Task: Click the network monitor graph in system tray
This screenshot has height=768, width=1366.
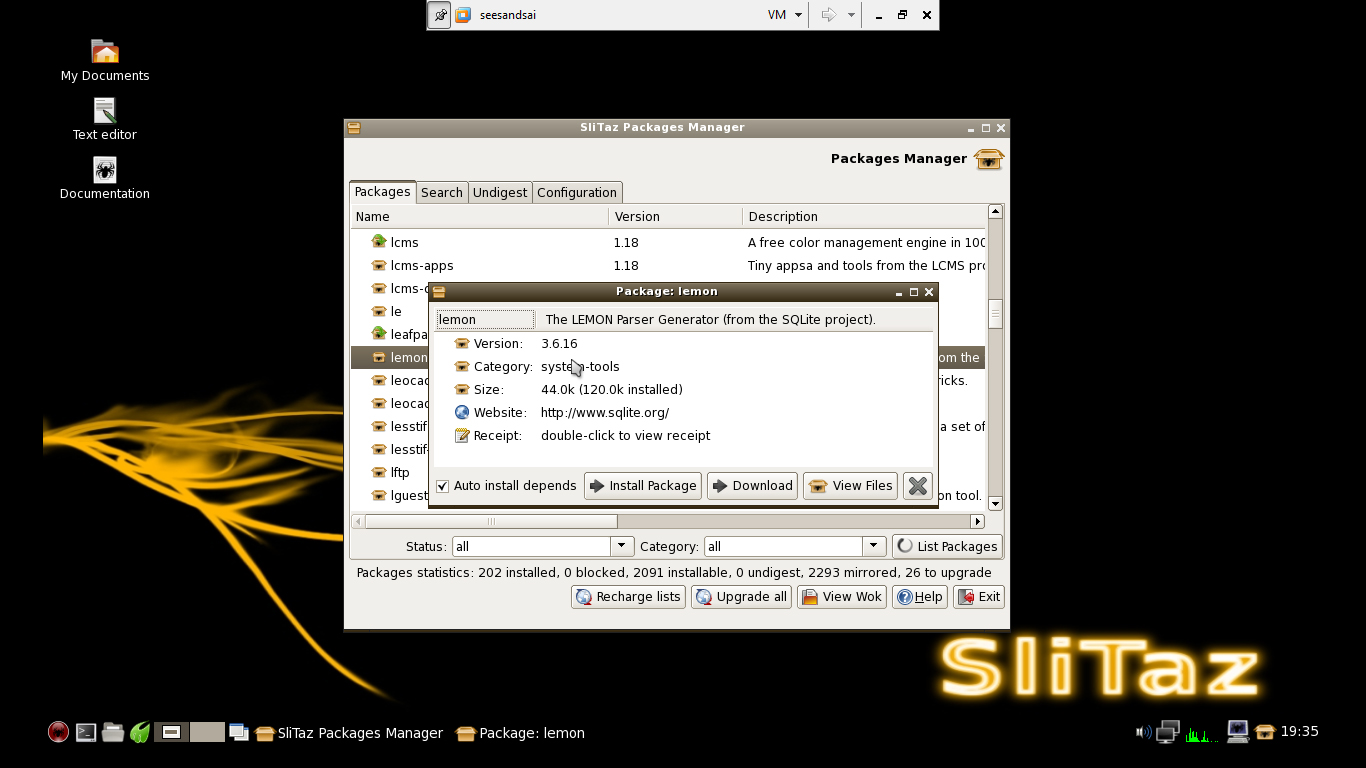Action: (x=1197, y=733)
